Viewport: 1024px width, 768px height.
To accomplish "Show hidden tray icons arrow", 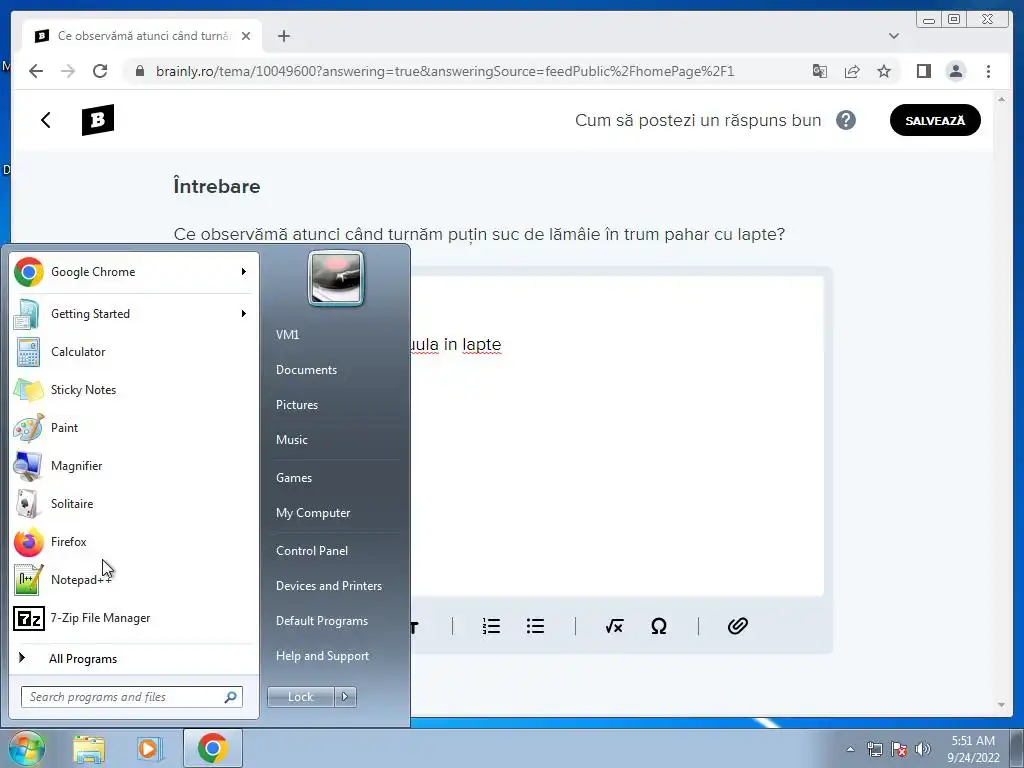I will 850,749.
